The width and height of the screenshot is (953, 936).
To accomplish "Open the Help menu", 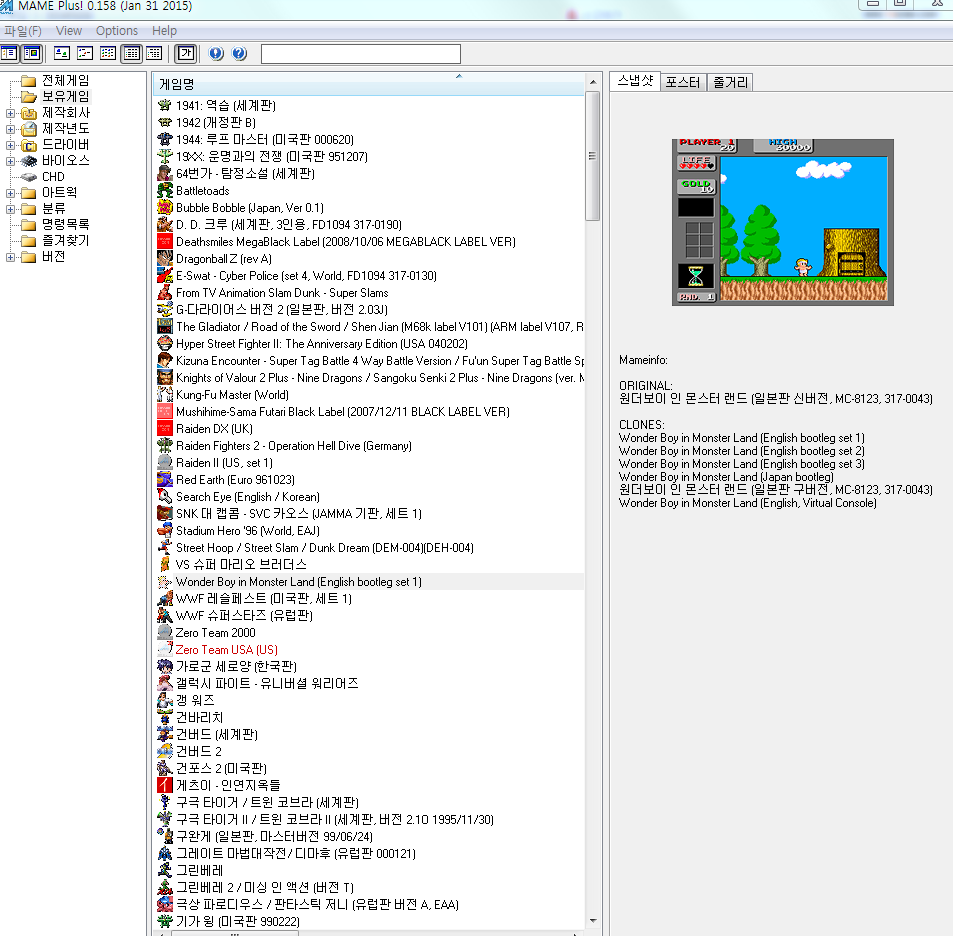I will [x=164, y=30].
